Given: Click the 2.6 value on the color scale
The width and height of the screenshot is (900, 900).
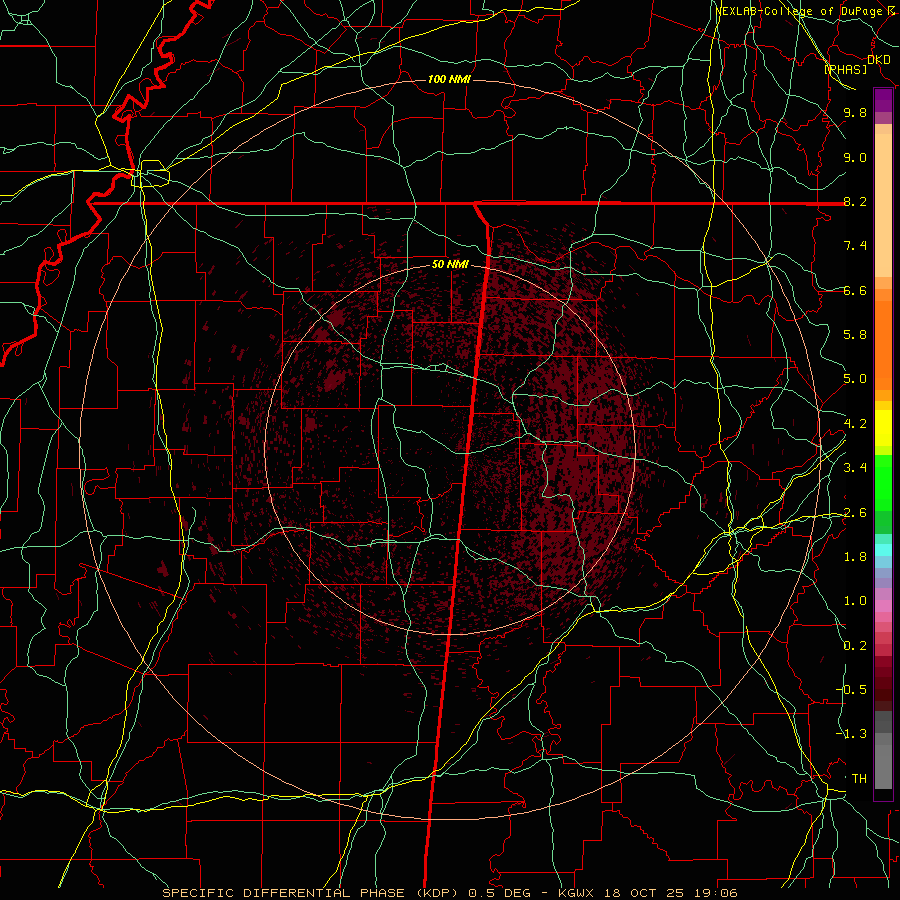Looking at the screenshot, I should (x=855, y=513).
